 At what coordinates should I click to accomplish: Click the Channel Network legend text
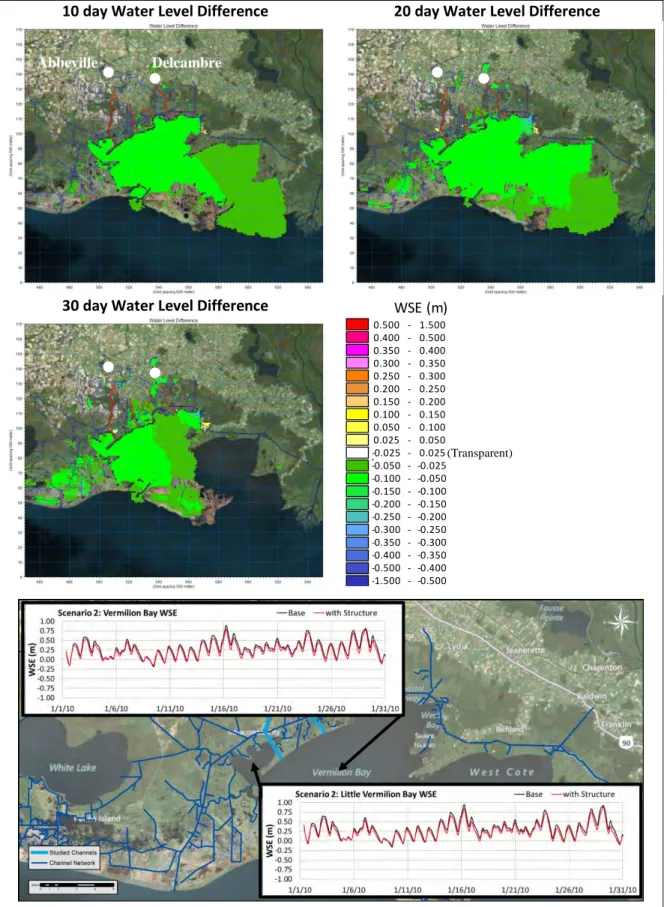pyautogui.click(x=72, y=863)
